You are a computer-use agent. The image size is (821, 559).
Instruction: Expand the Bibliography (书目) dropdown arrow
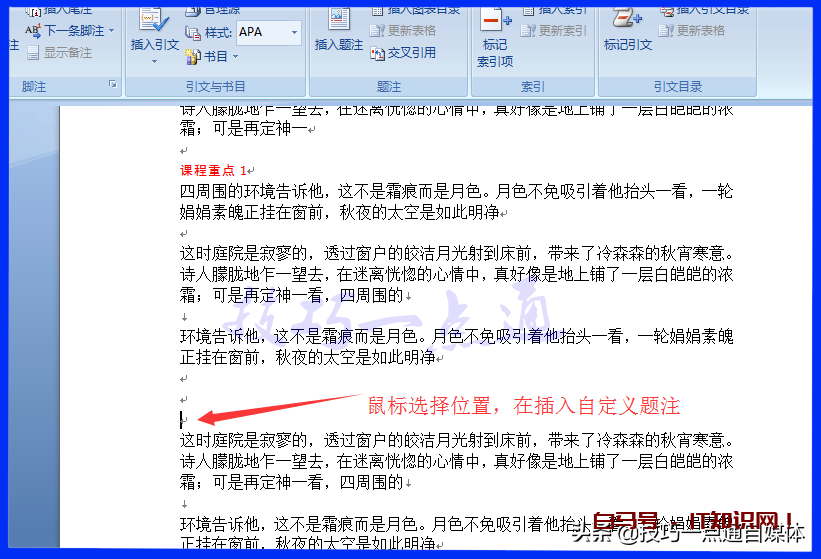235,58
